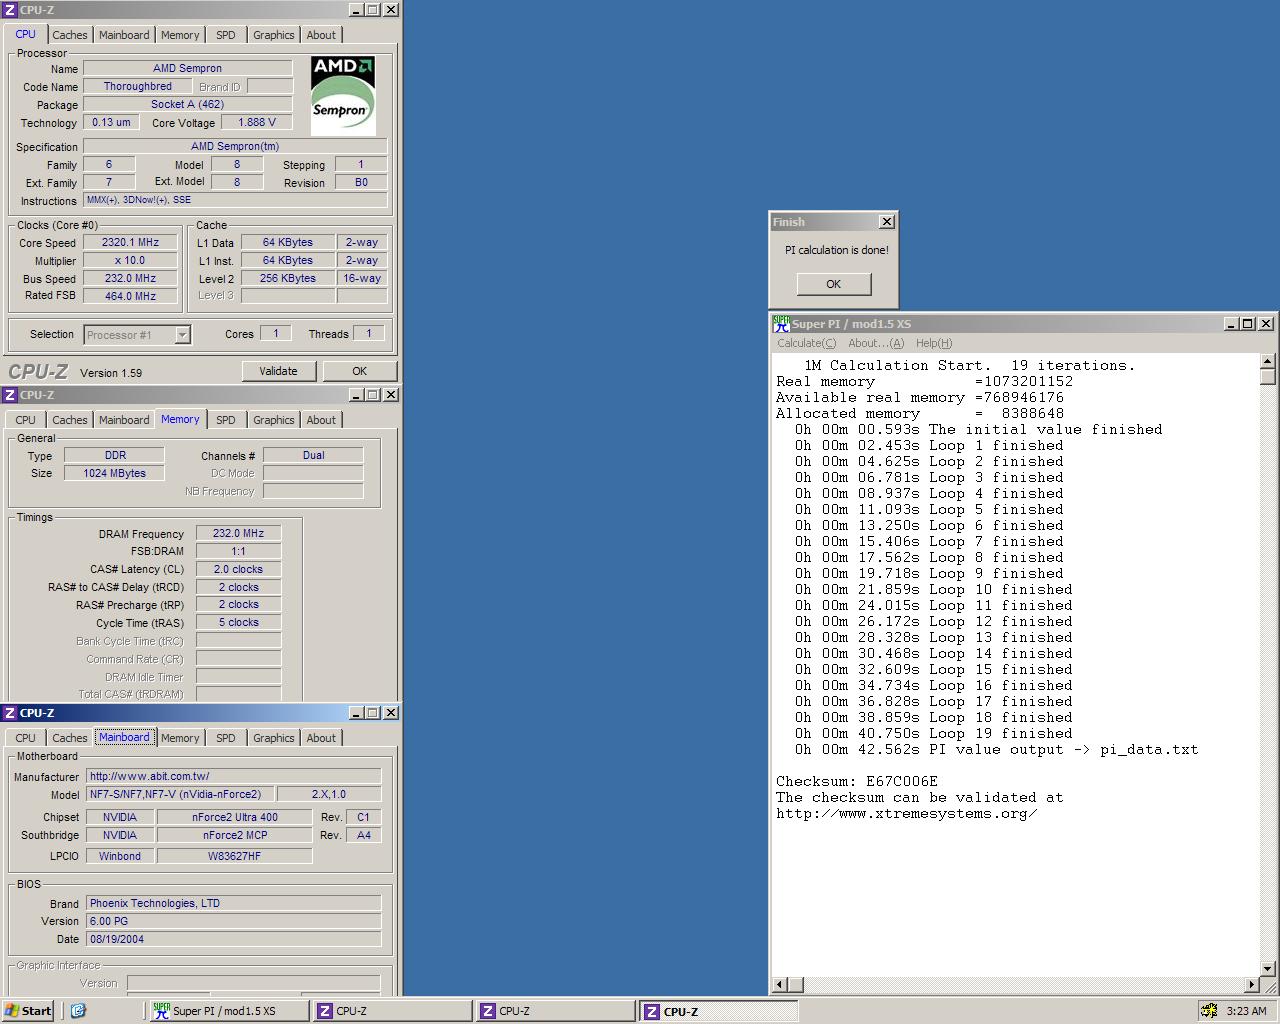Viewport: 1280px width, 1024px height.
Task: Switch to Super PI taskbar button
Action: [x=228, y=1011]
